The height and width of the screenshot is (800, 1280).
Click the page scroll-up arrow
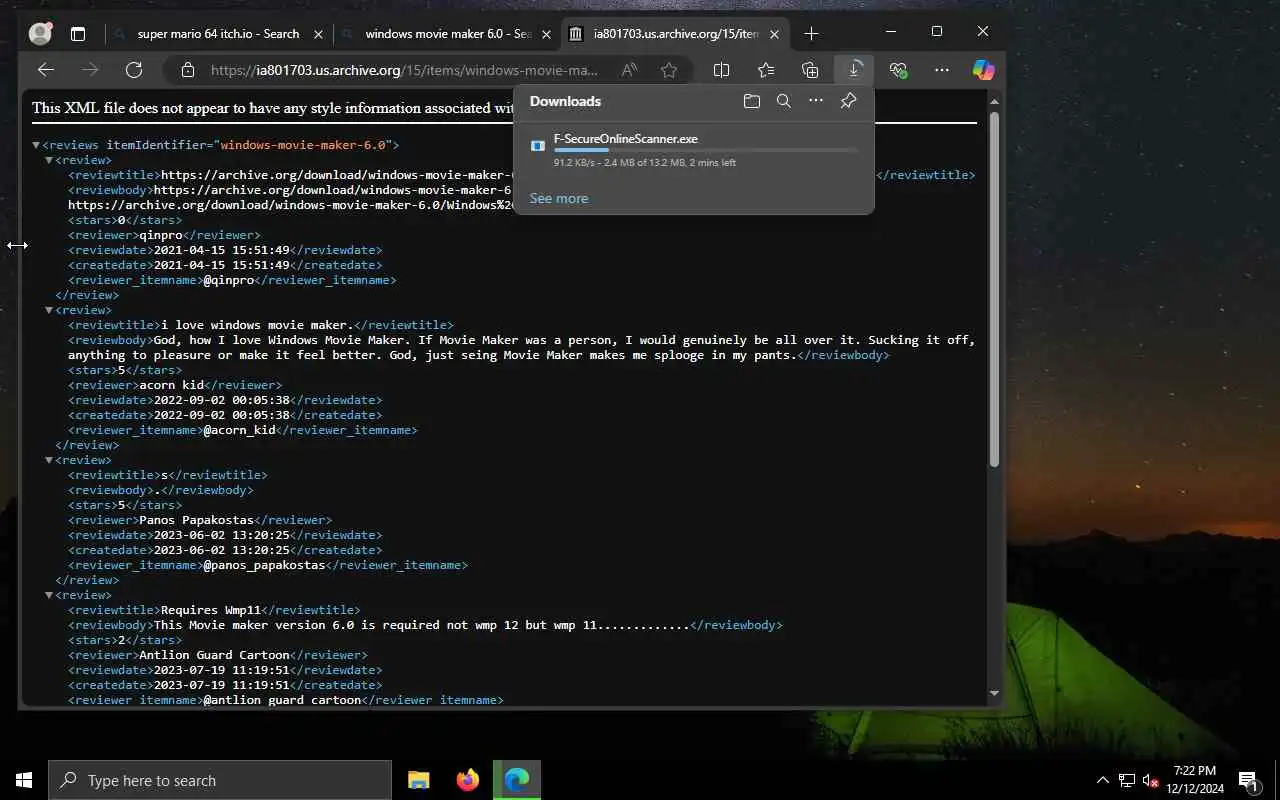point(994,101)
